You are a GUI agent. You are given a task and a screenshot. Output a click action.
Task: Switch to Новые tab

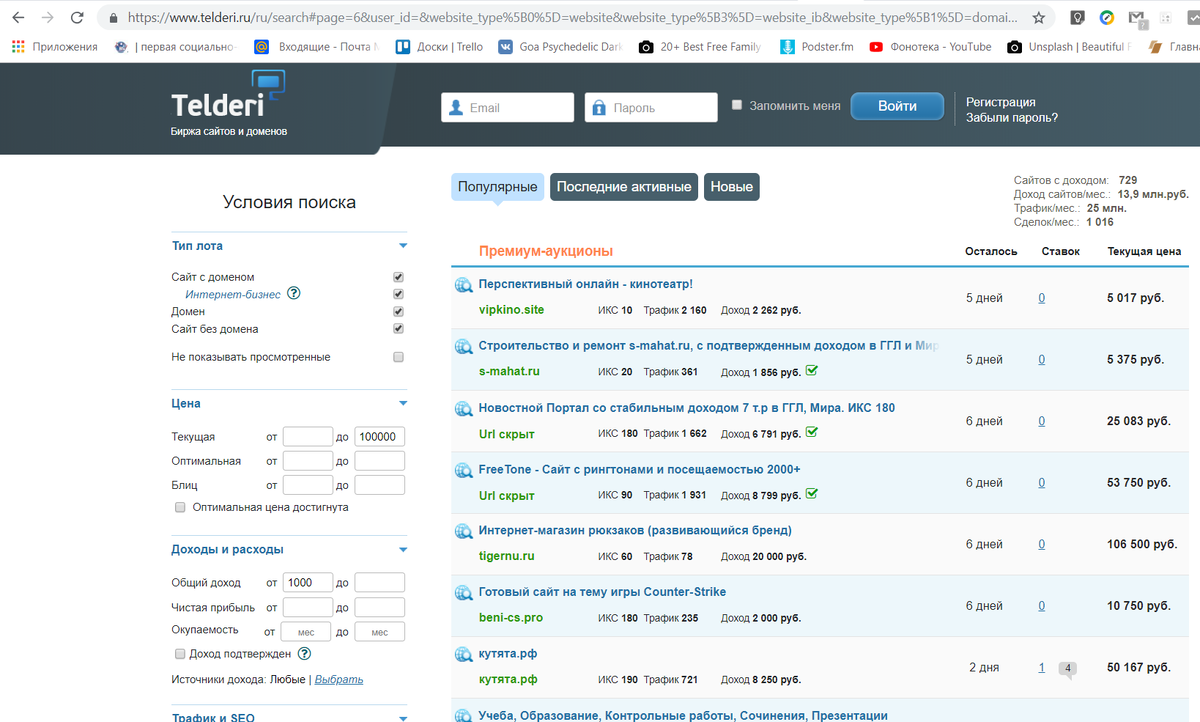click(x=731, y=187)
